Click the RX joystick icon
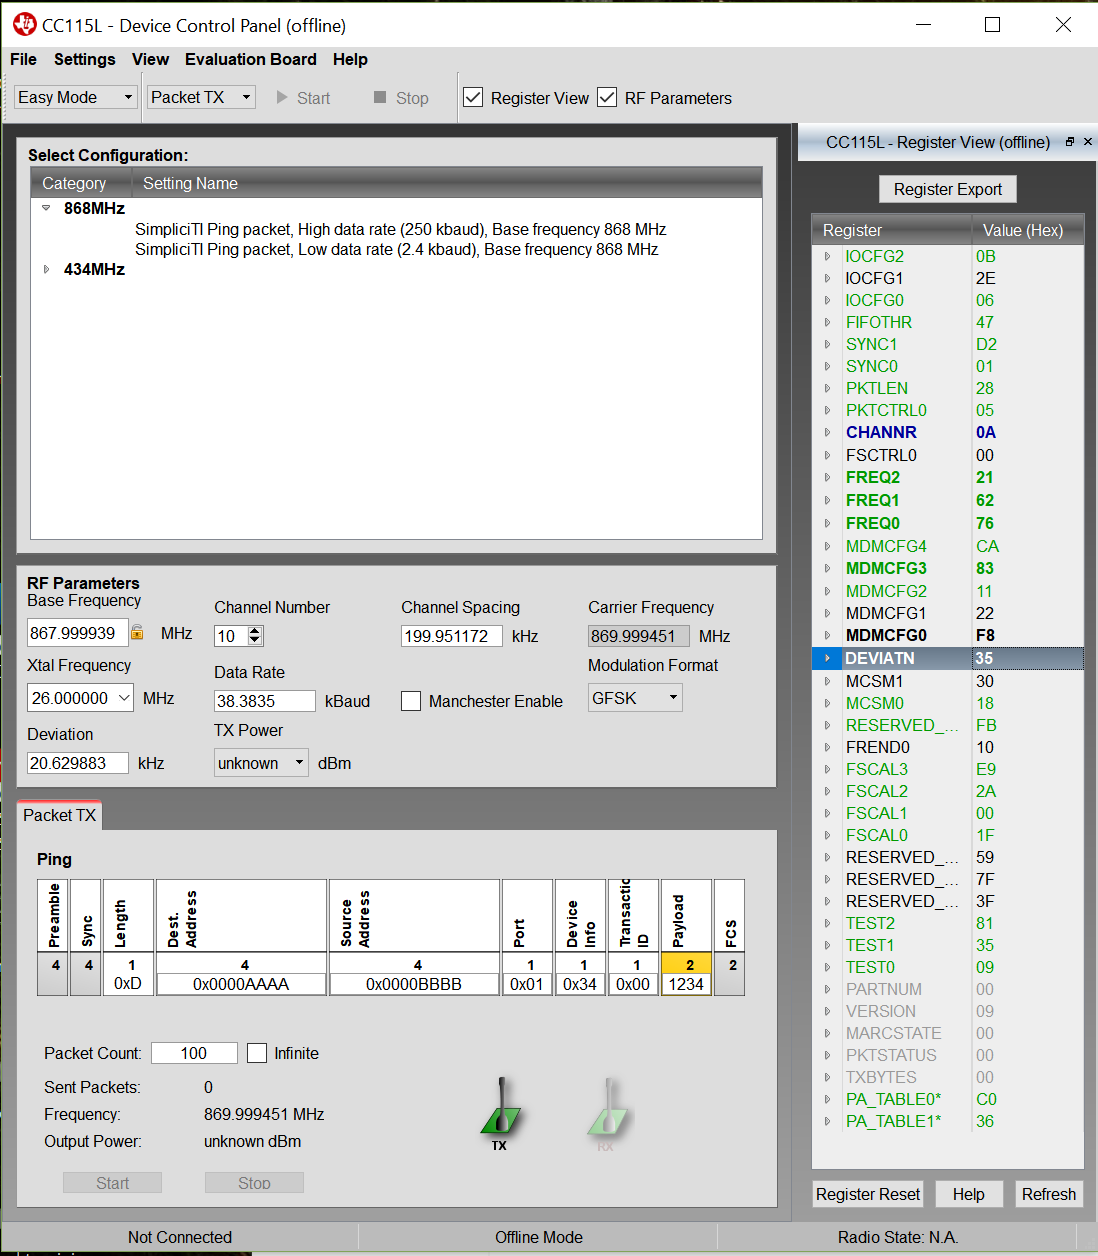Image resolution: width=1098 pixels, height=1256 pixels. [607, 1108]
